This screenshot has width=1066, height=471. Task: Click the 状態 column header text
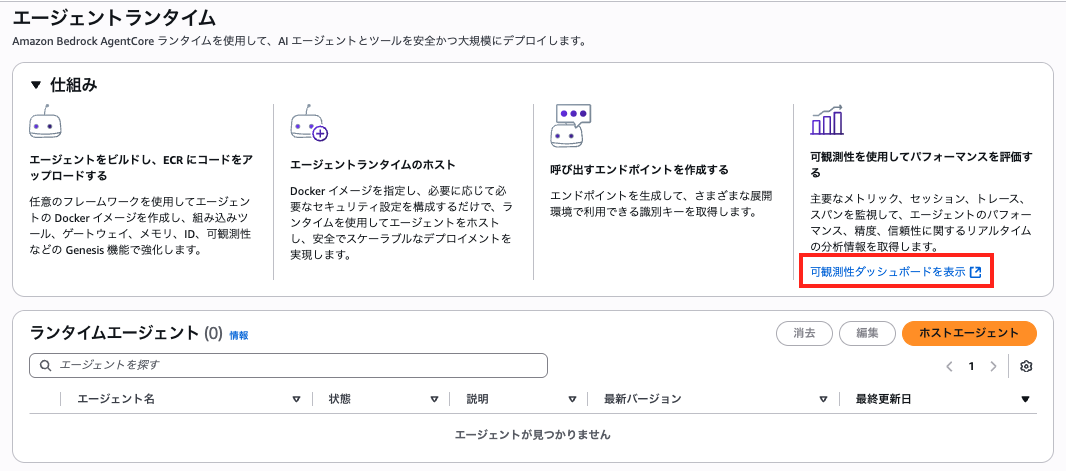(340, 399)
